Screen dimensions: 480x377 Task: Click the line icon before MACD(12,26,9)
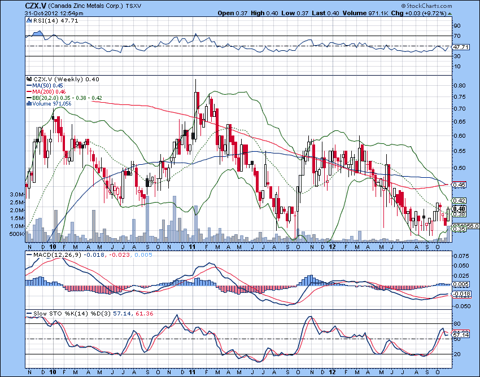point(30,255)
